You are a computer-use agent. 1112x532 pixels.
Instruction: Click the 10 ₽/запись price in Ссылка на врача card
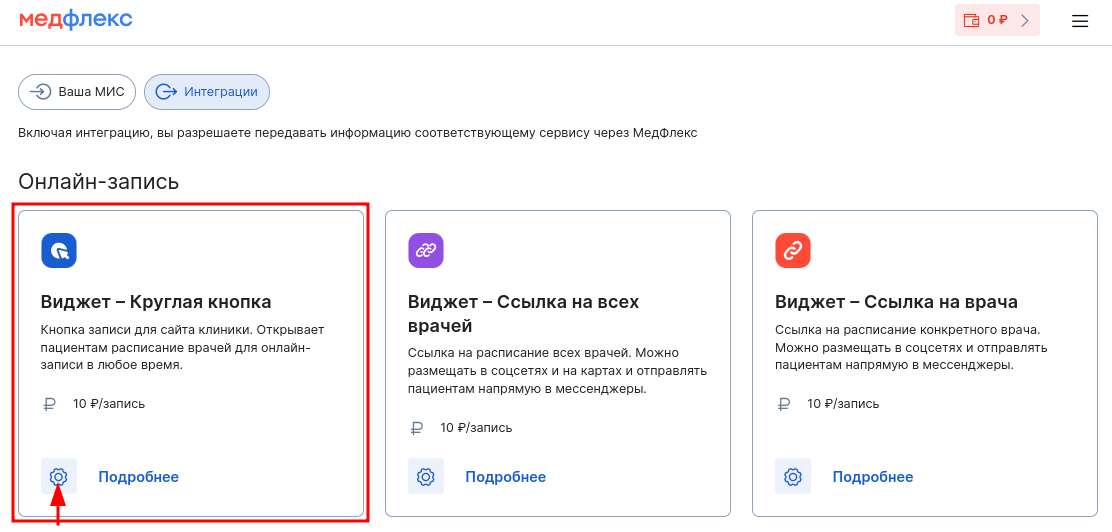tap(843, 405)
